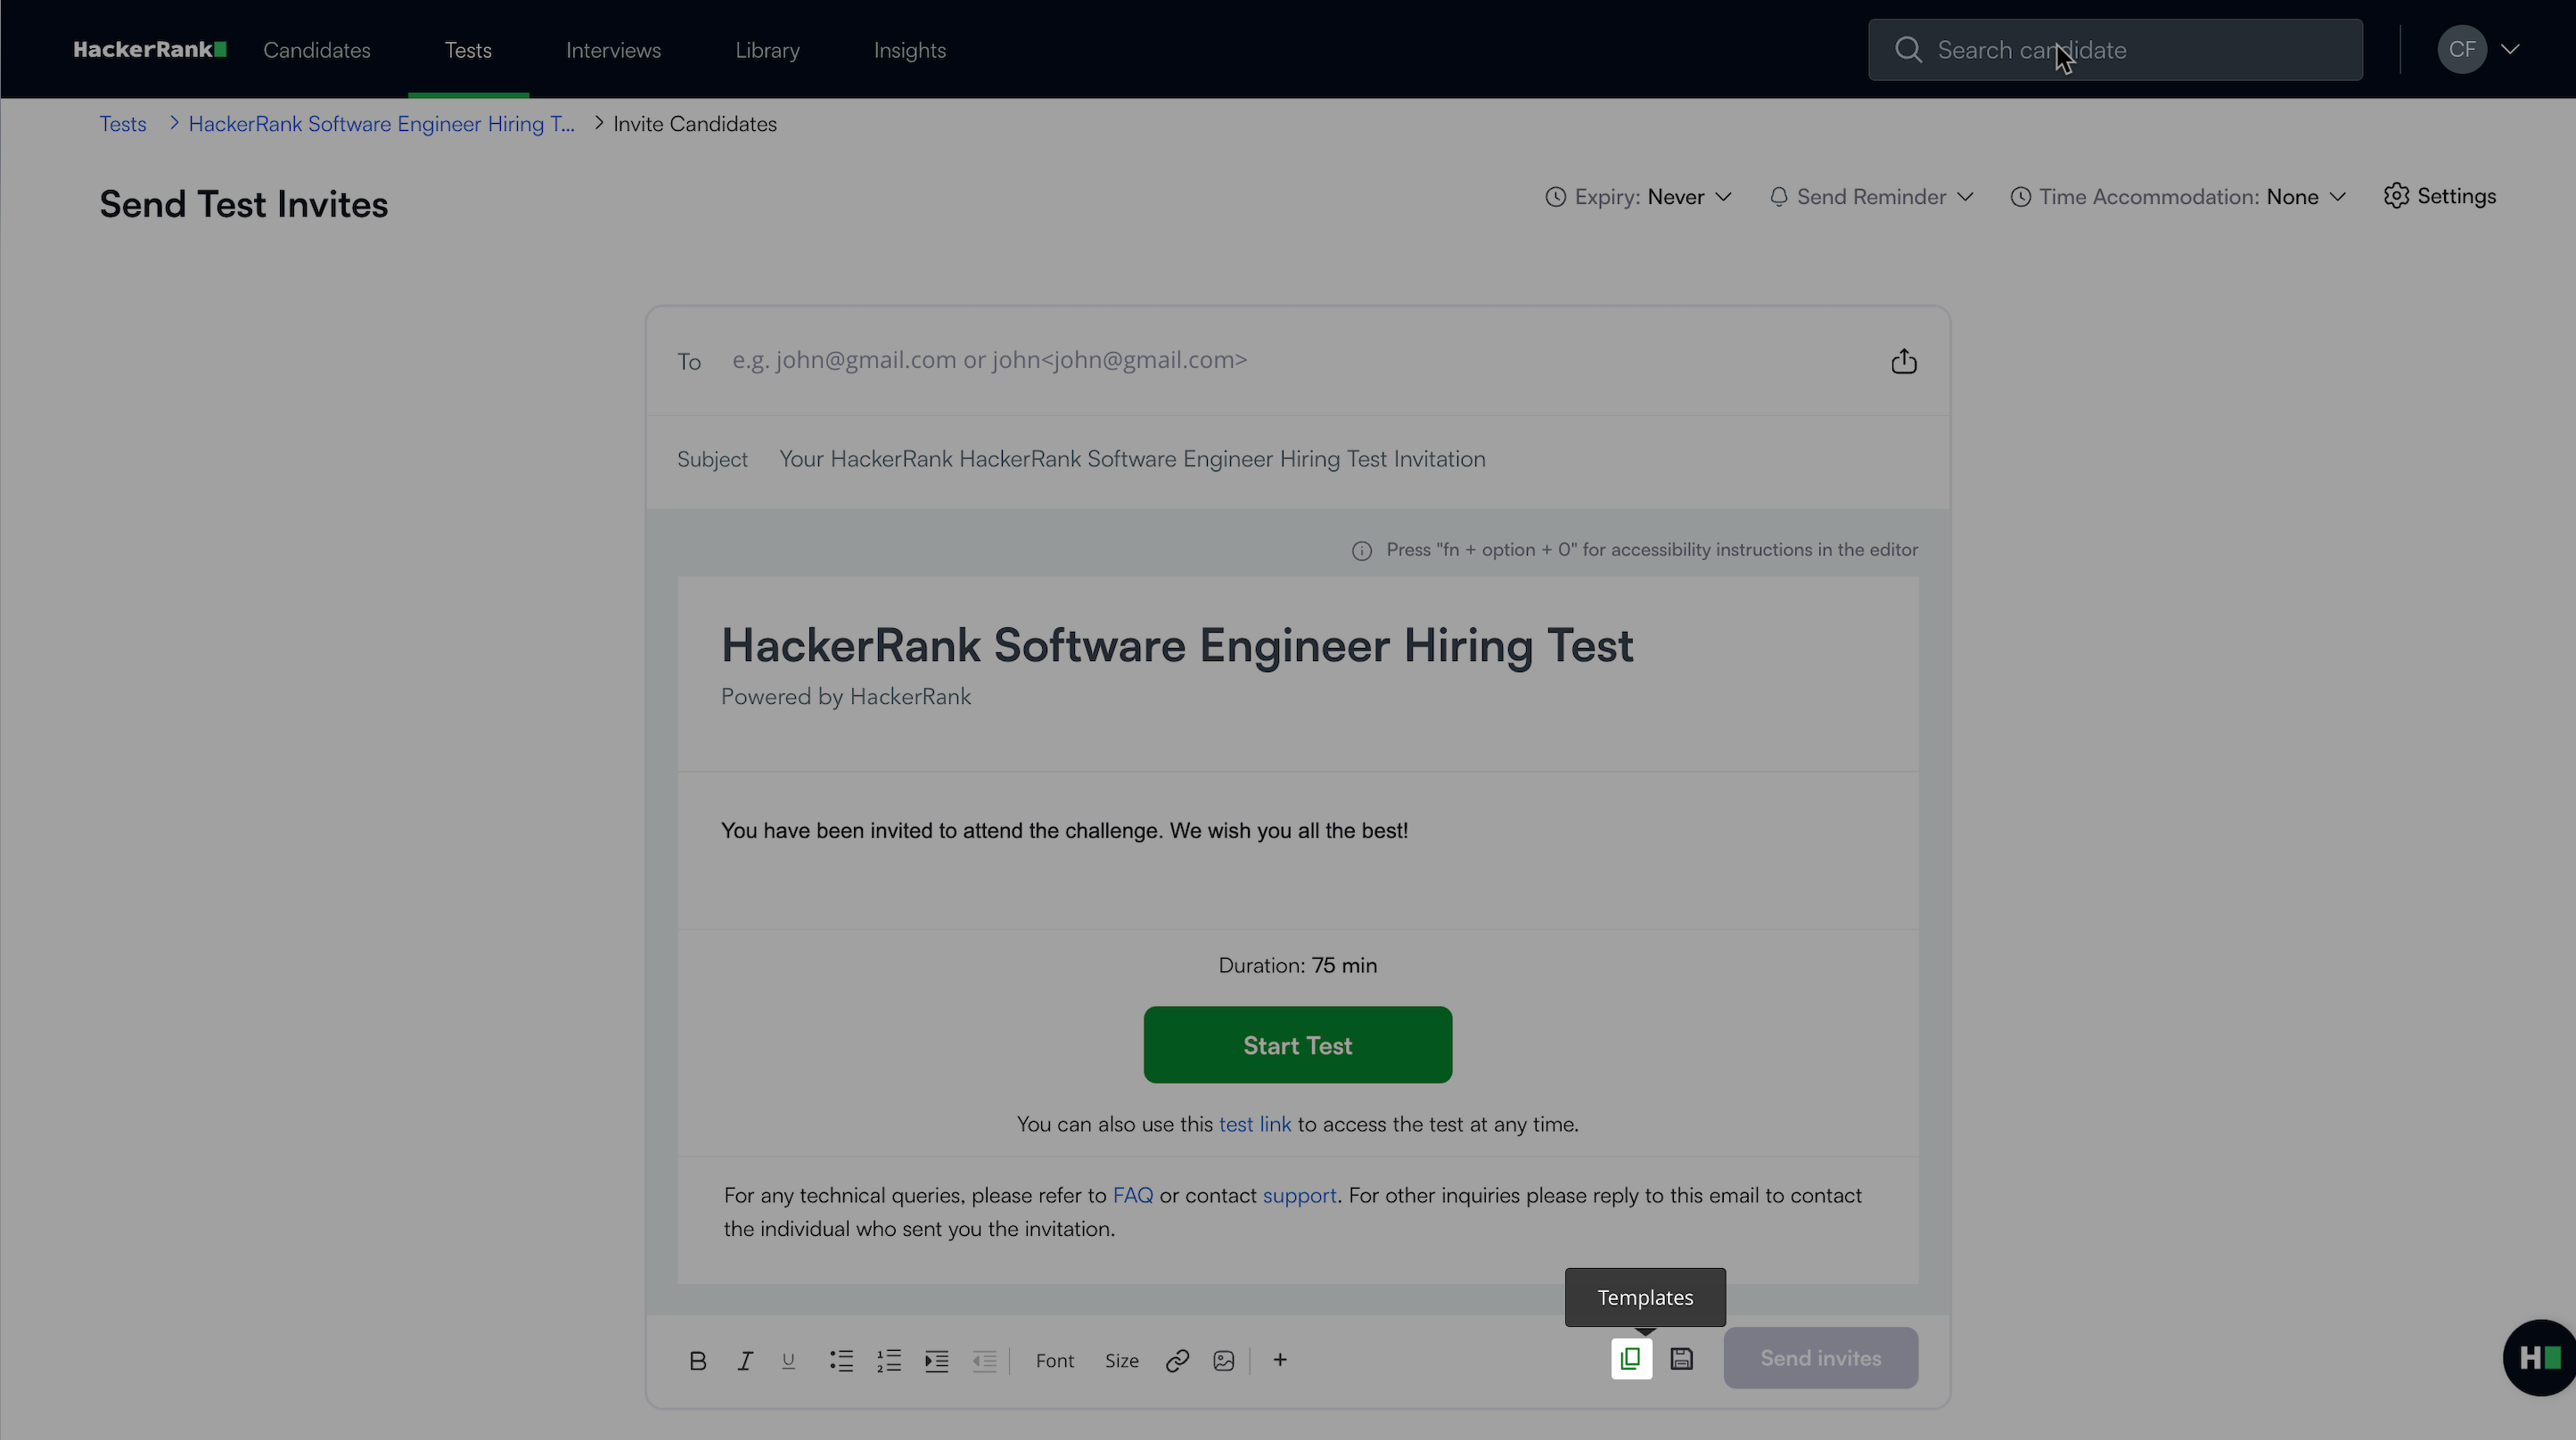Switch to the Candidates tab

(x=317, y=50)
